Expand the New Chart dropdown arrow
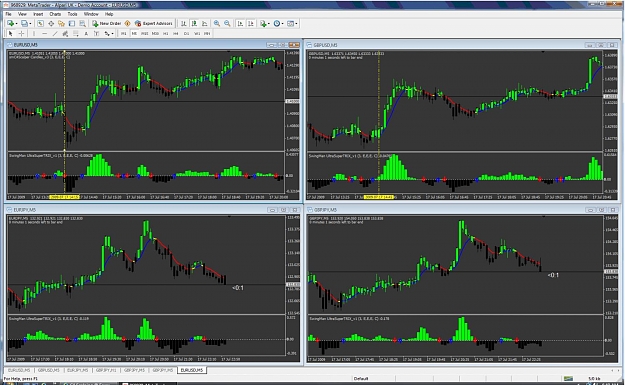The height and width of the screenshot is (385, 625). click(16, 24)
